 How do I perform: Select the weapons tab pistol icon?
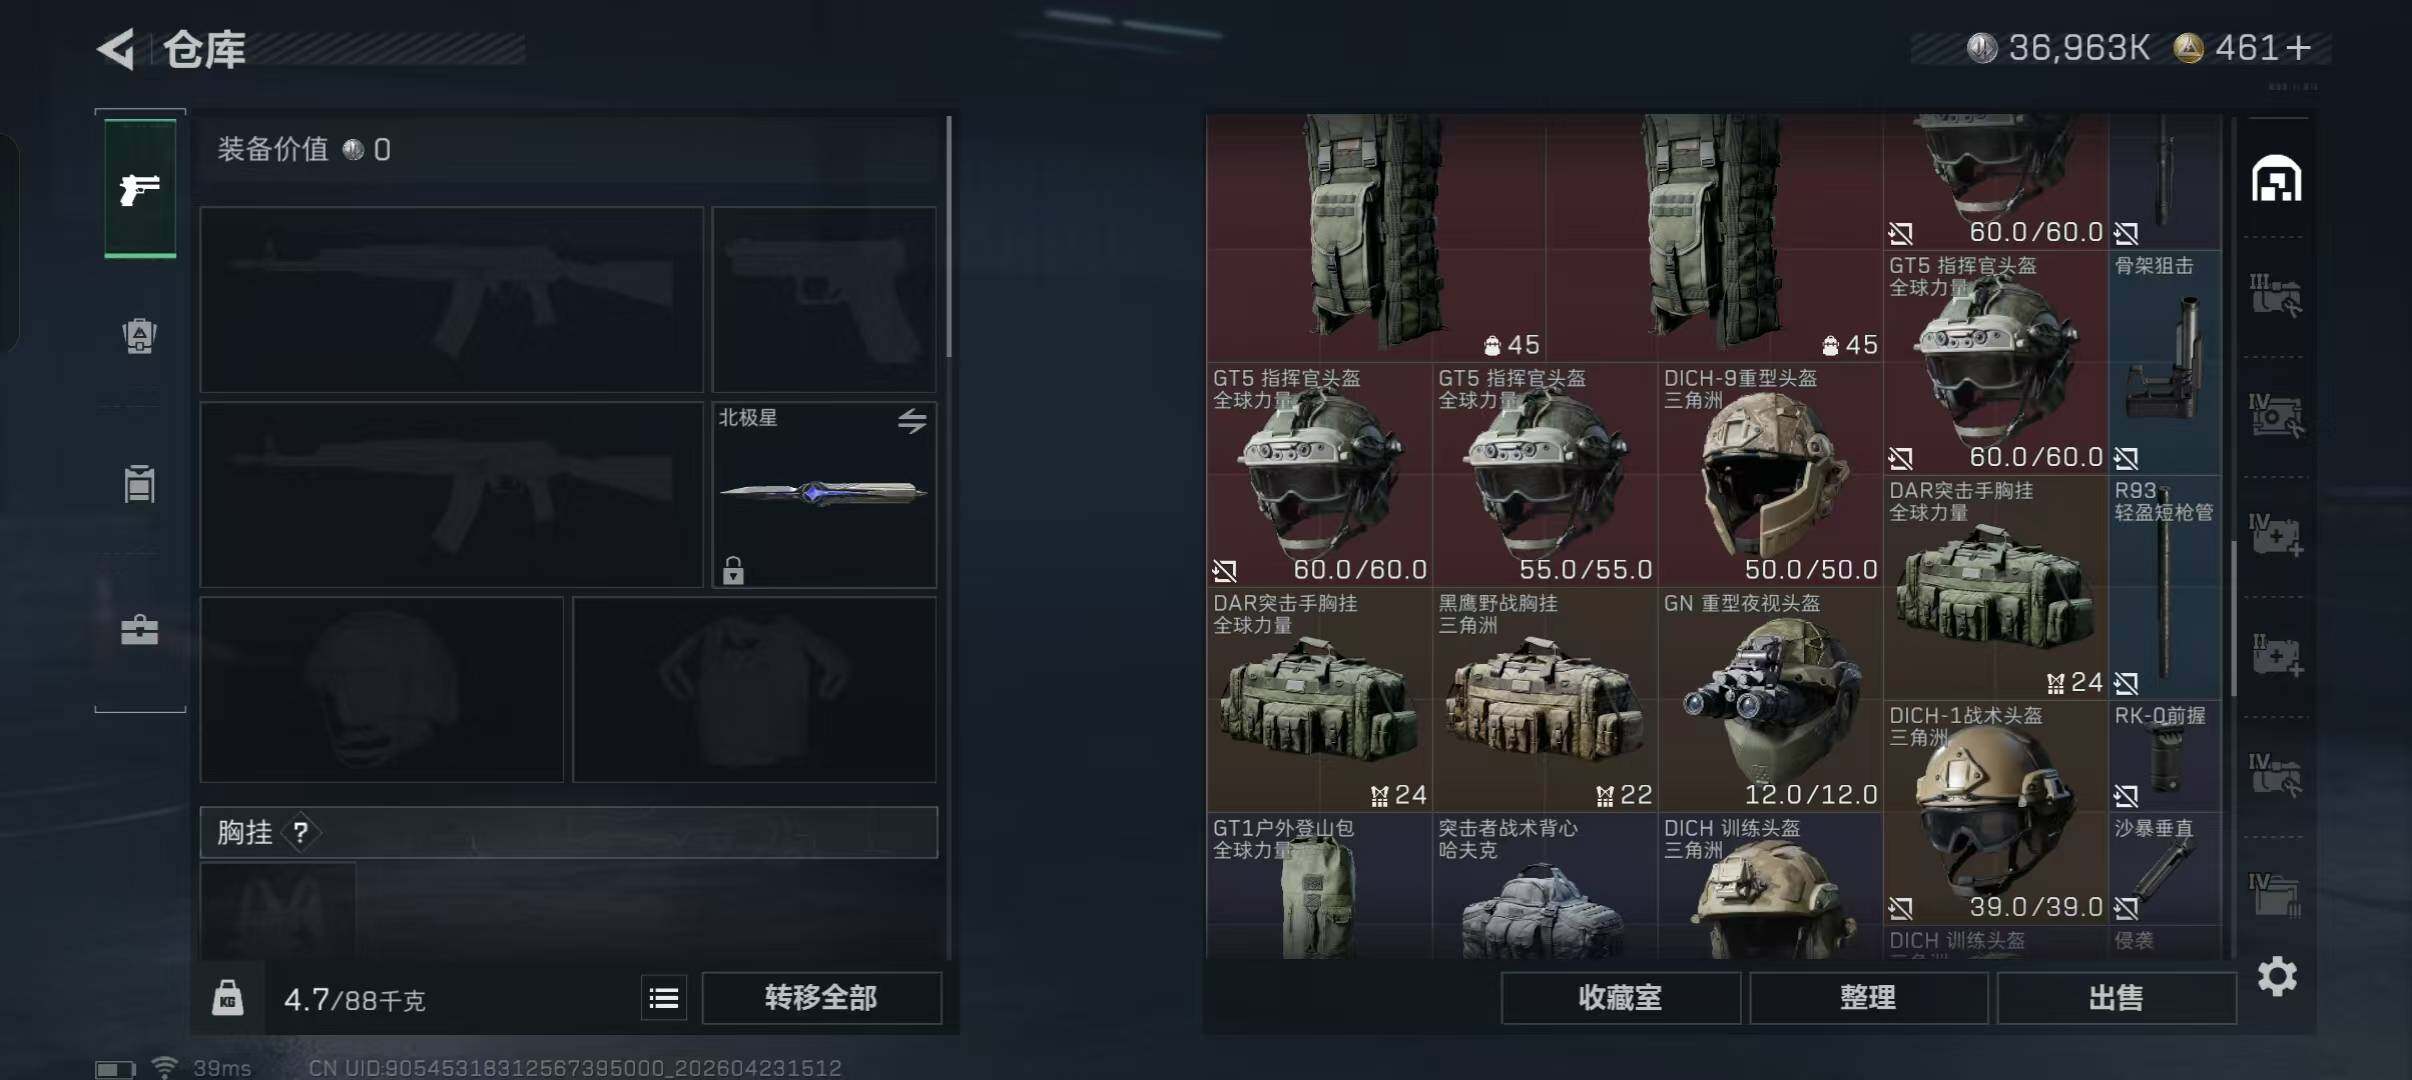pos(140,189)
